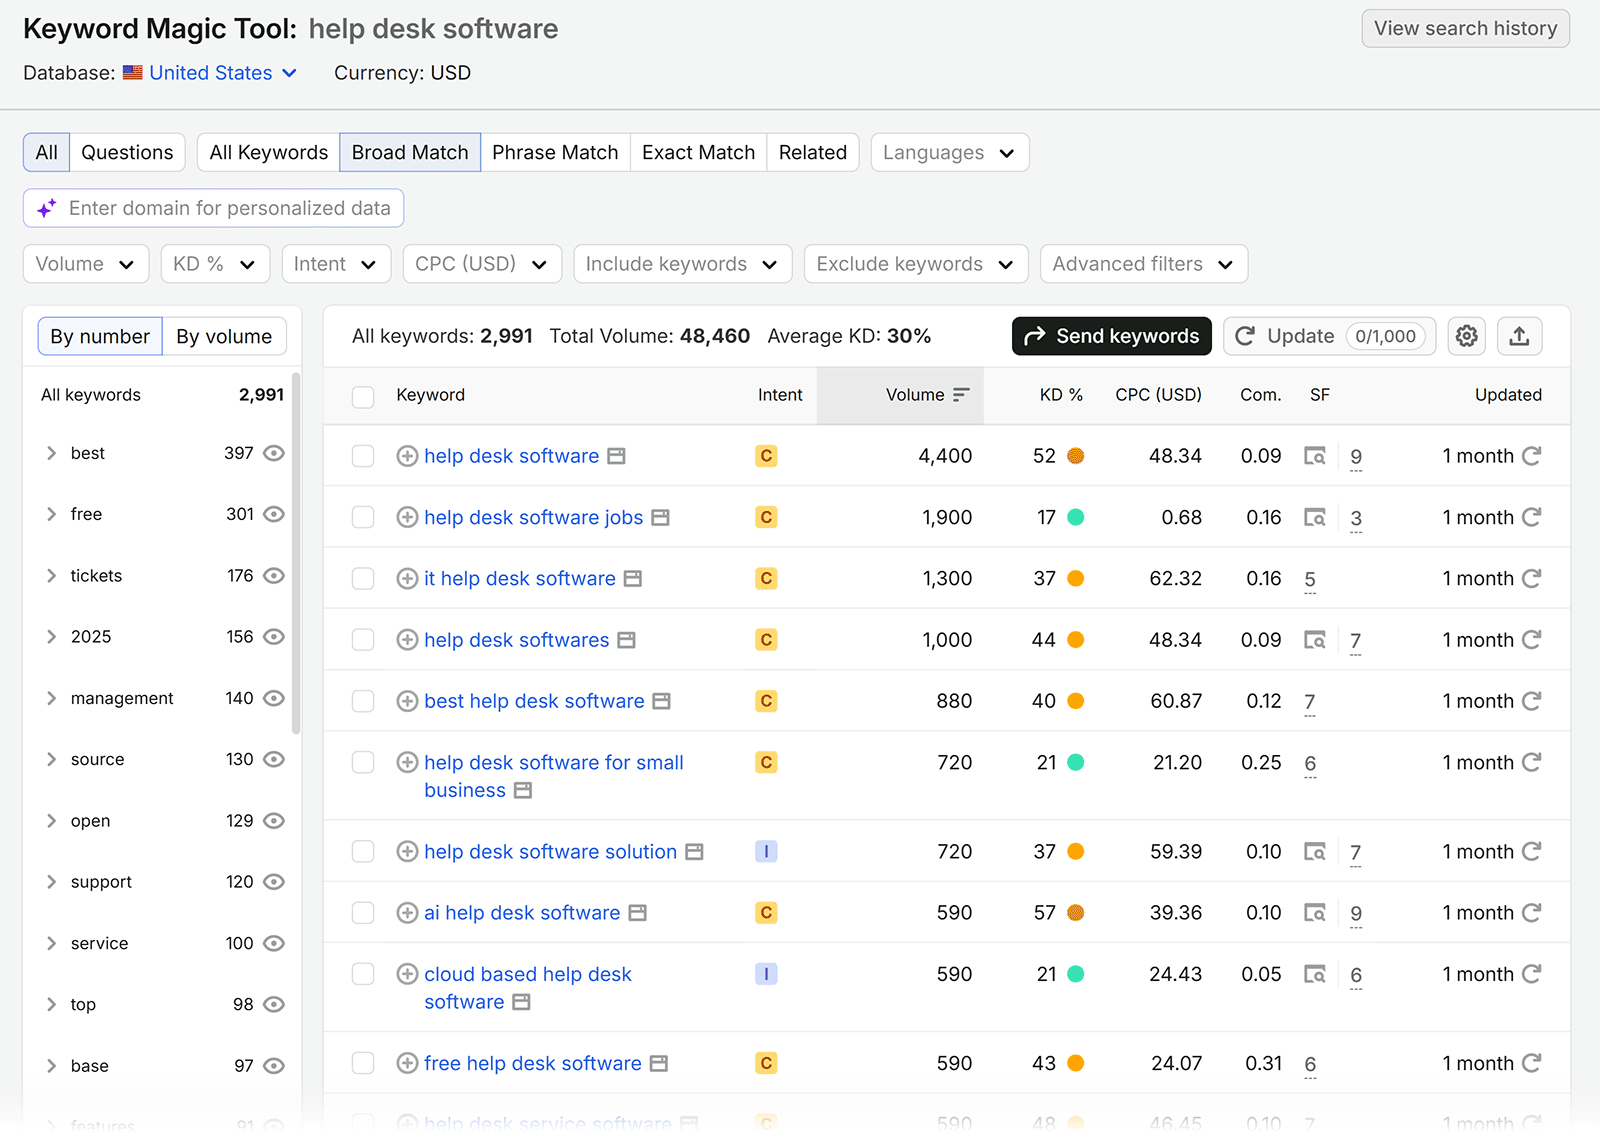
Task: Switch groups to By volume
Action: coord(224,336)
